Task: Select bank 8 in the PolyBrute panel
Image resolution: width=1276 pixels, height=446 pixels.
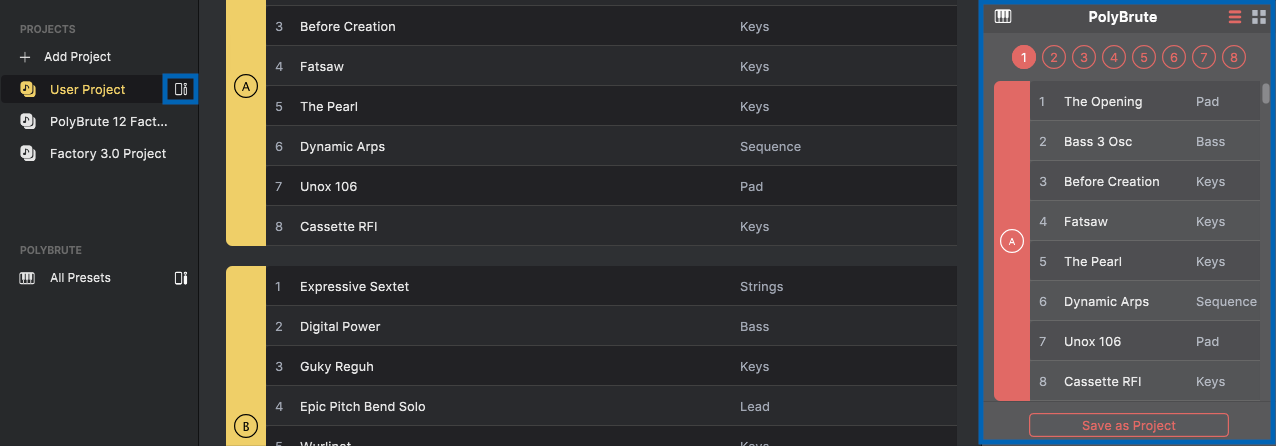Action: coord(1234,57)
